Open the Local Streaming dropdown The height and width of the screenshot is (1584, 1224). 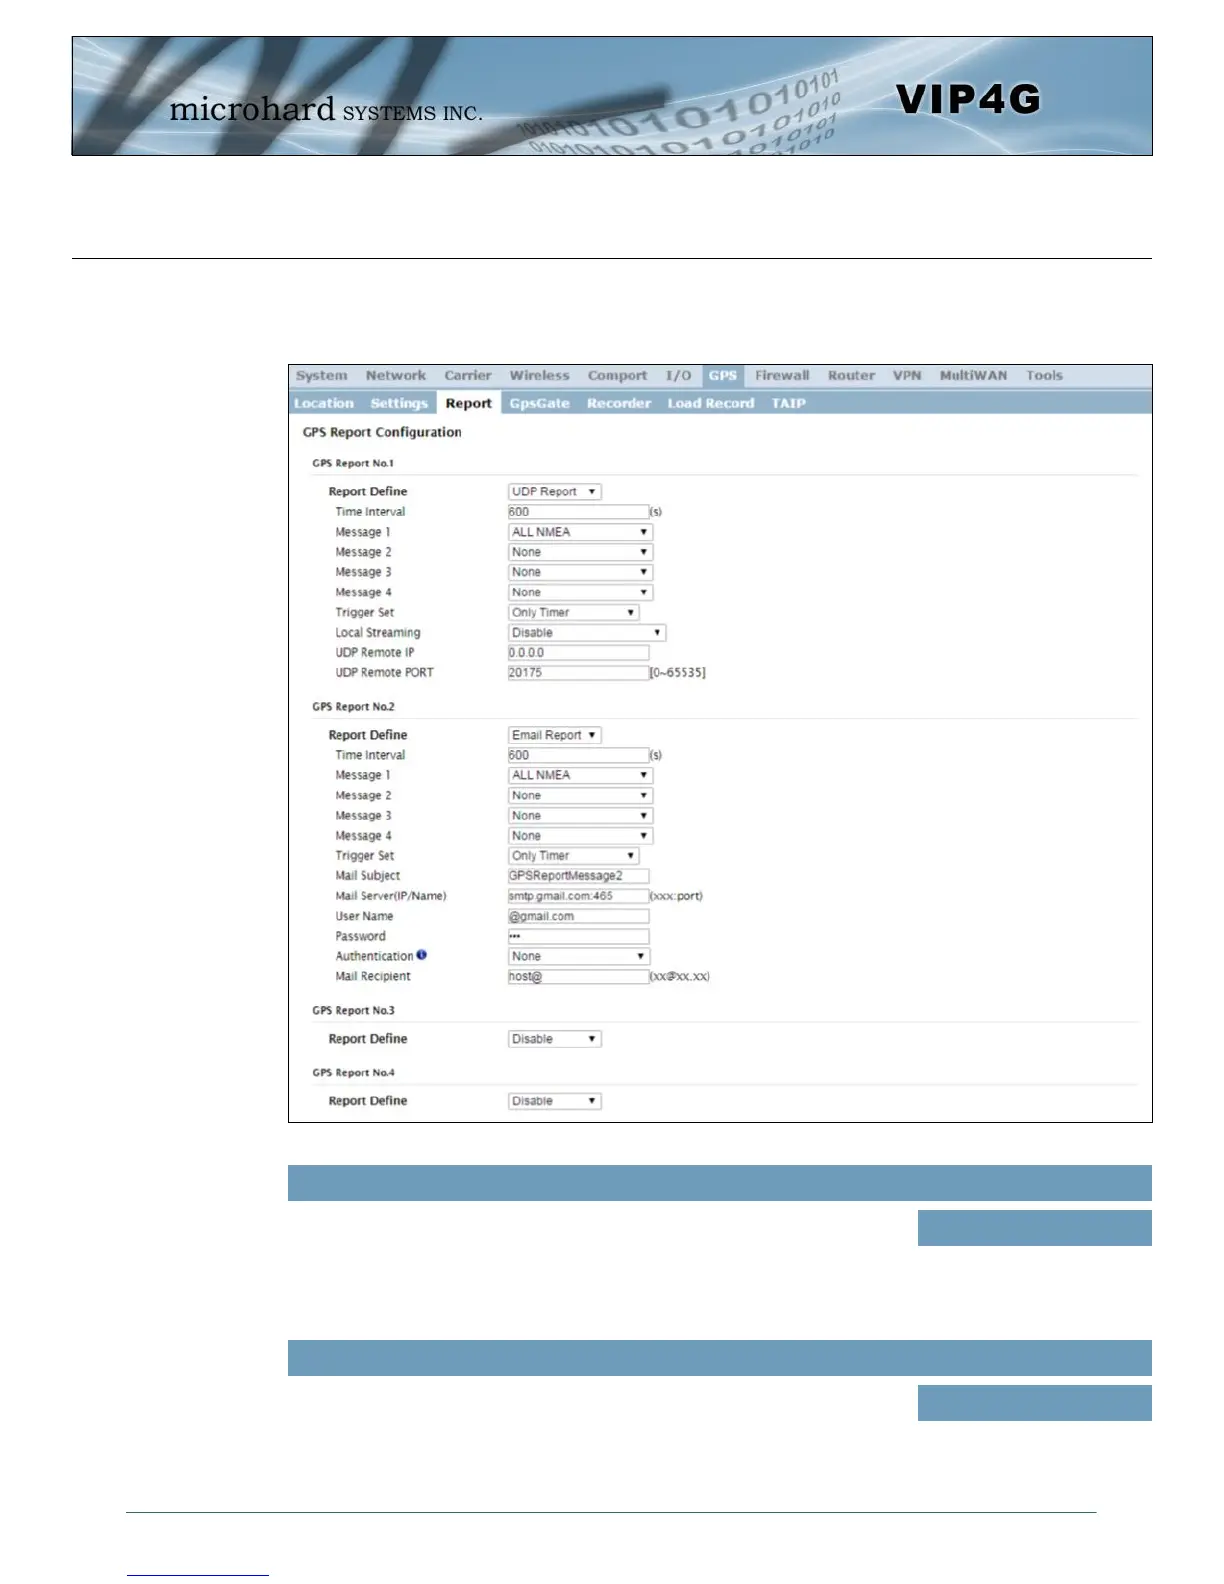click(x=587, y=633)
